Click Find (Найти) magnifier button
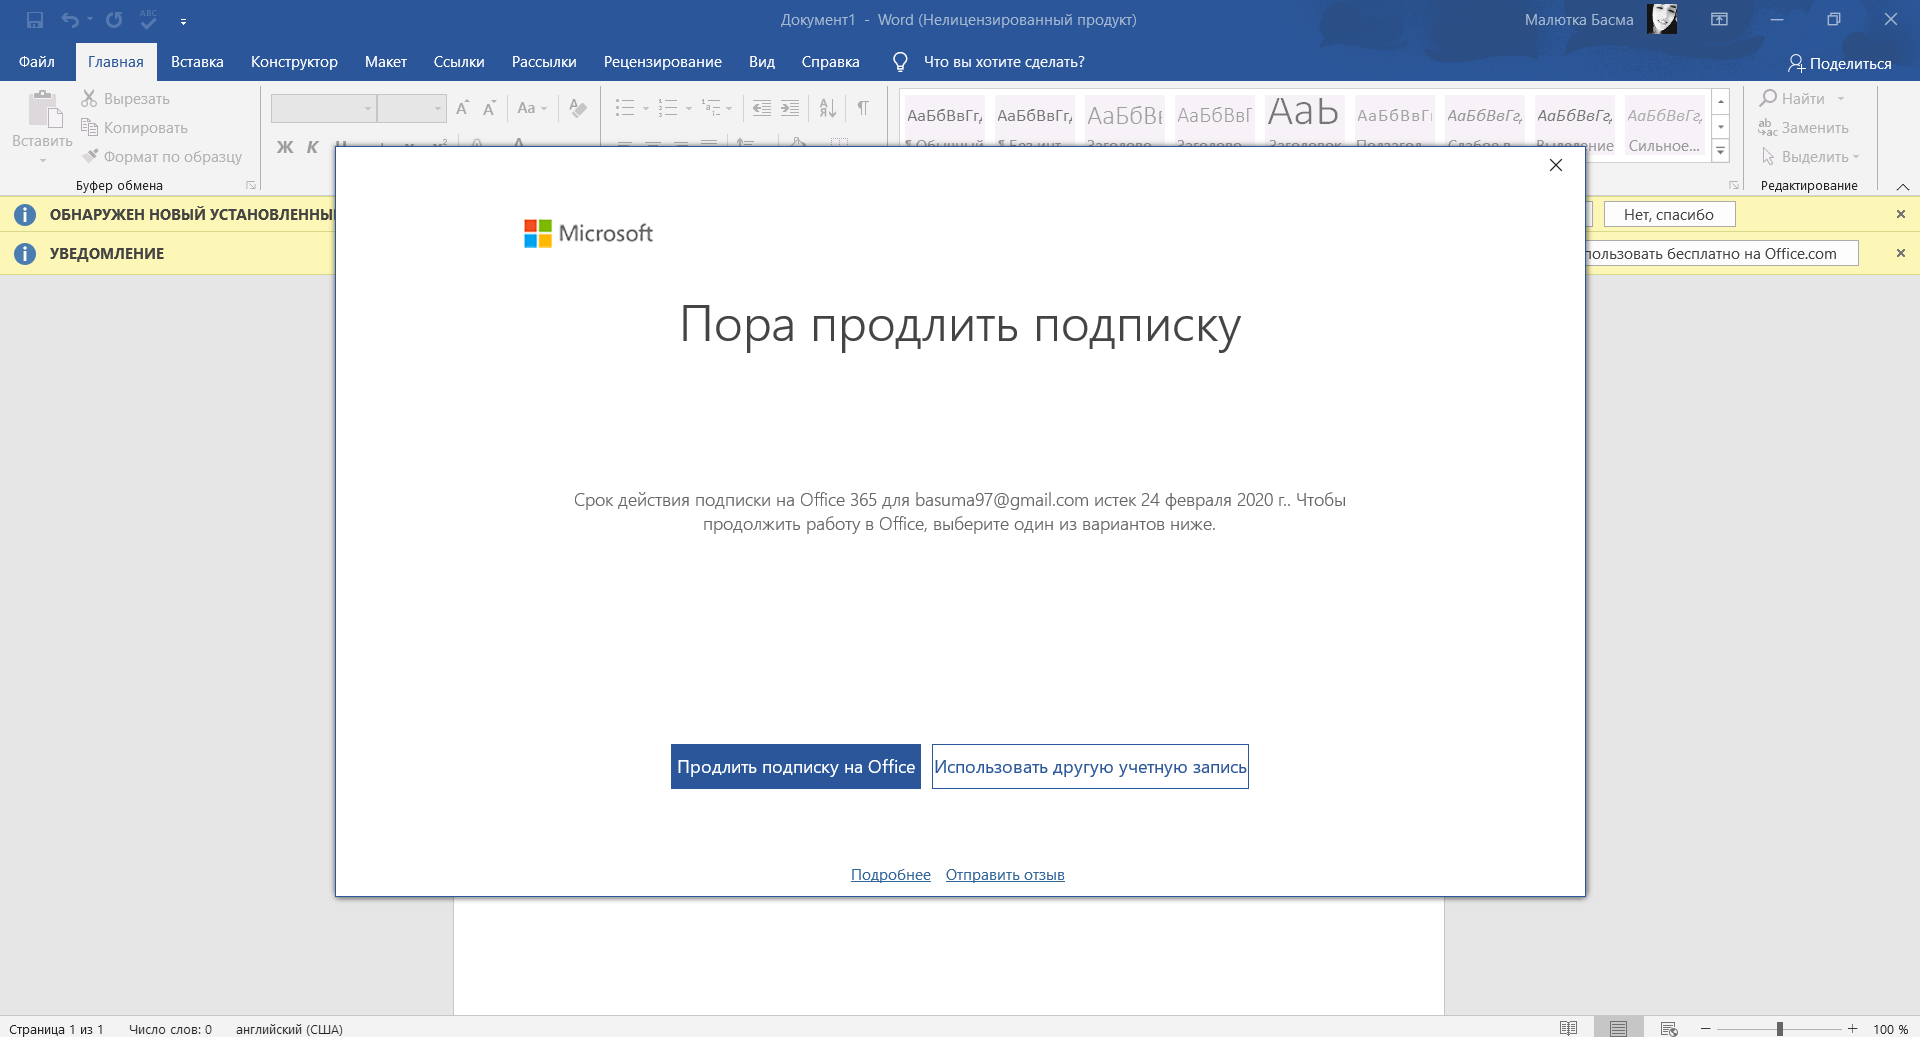The width and height of the screenshot is (1920, 1037). pos(1793,98)
